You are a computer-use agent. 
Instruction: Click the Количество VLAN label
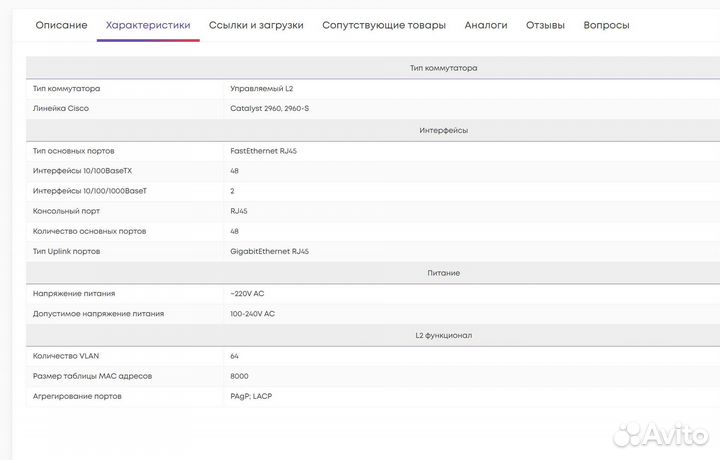click(x=66, y=356)
